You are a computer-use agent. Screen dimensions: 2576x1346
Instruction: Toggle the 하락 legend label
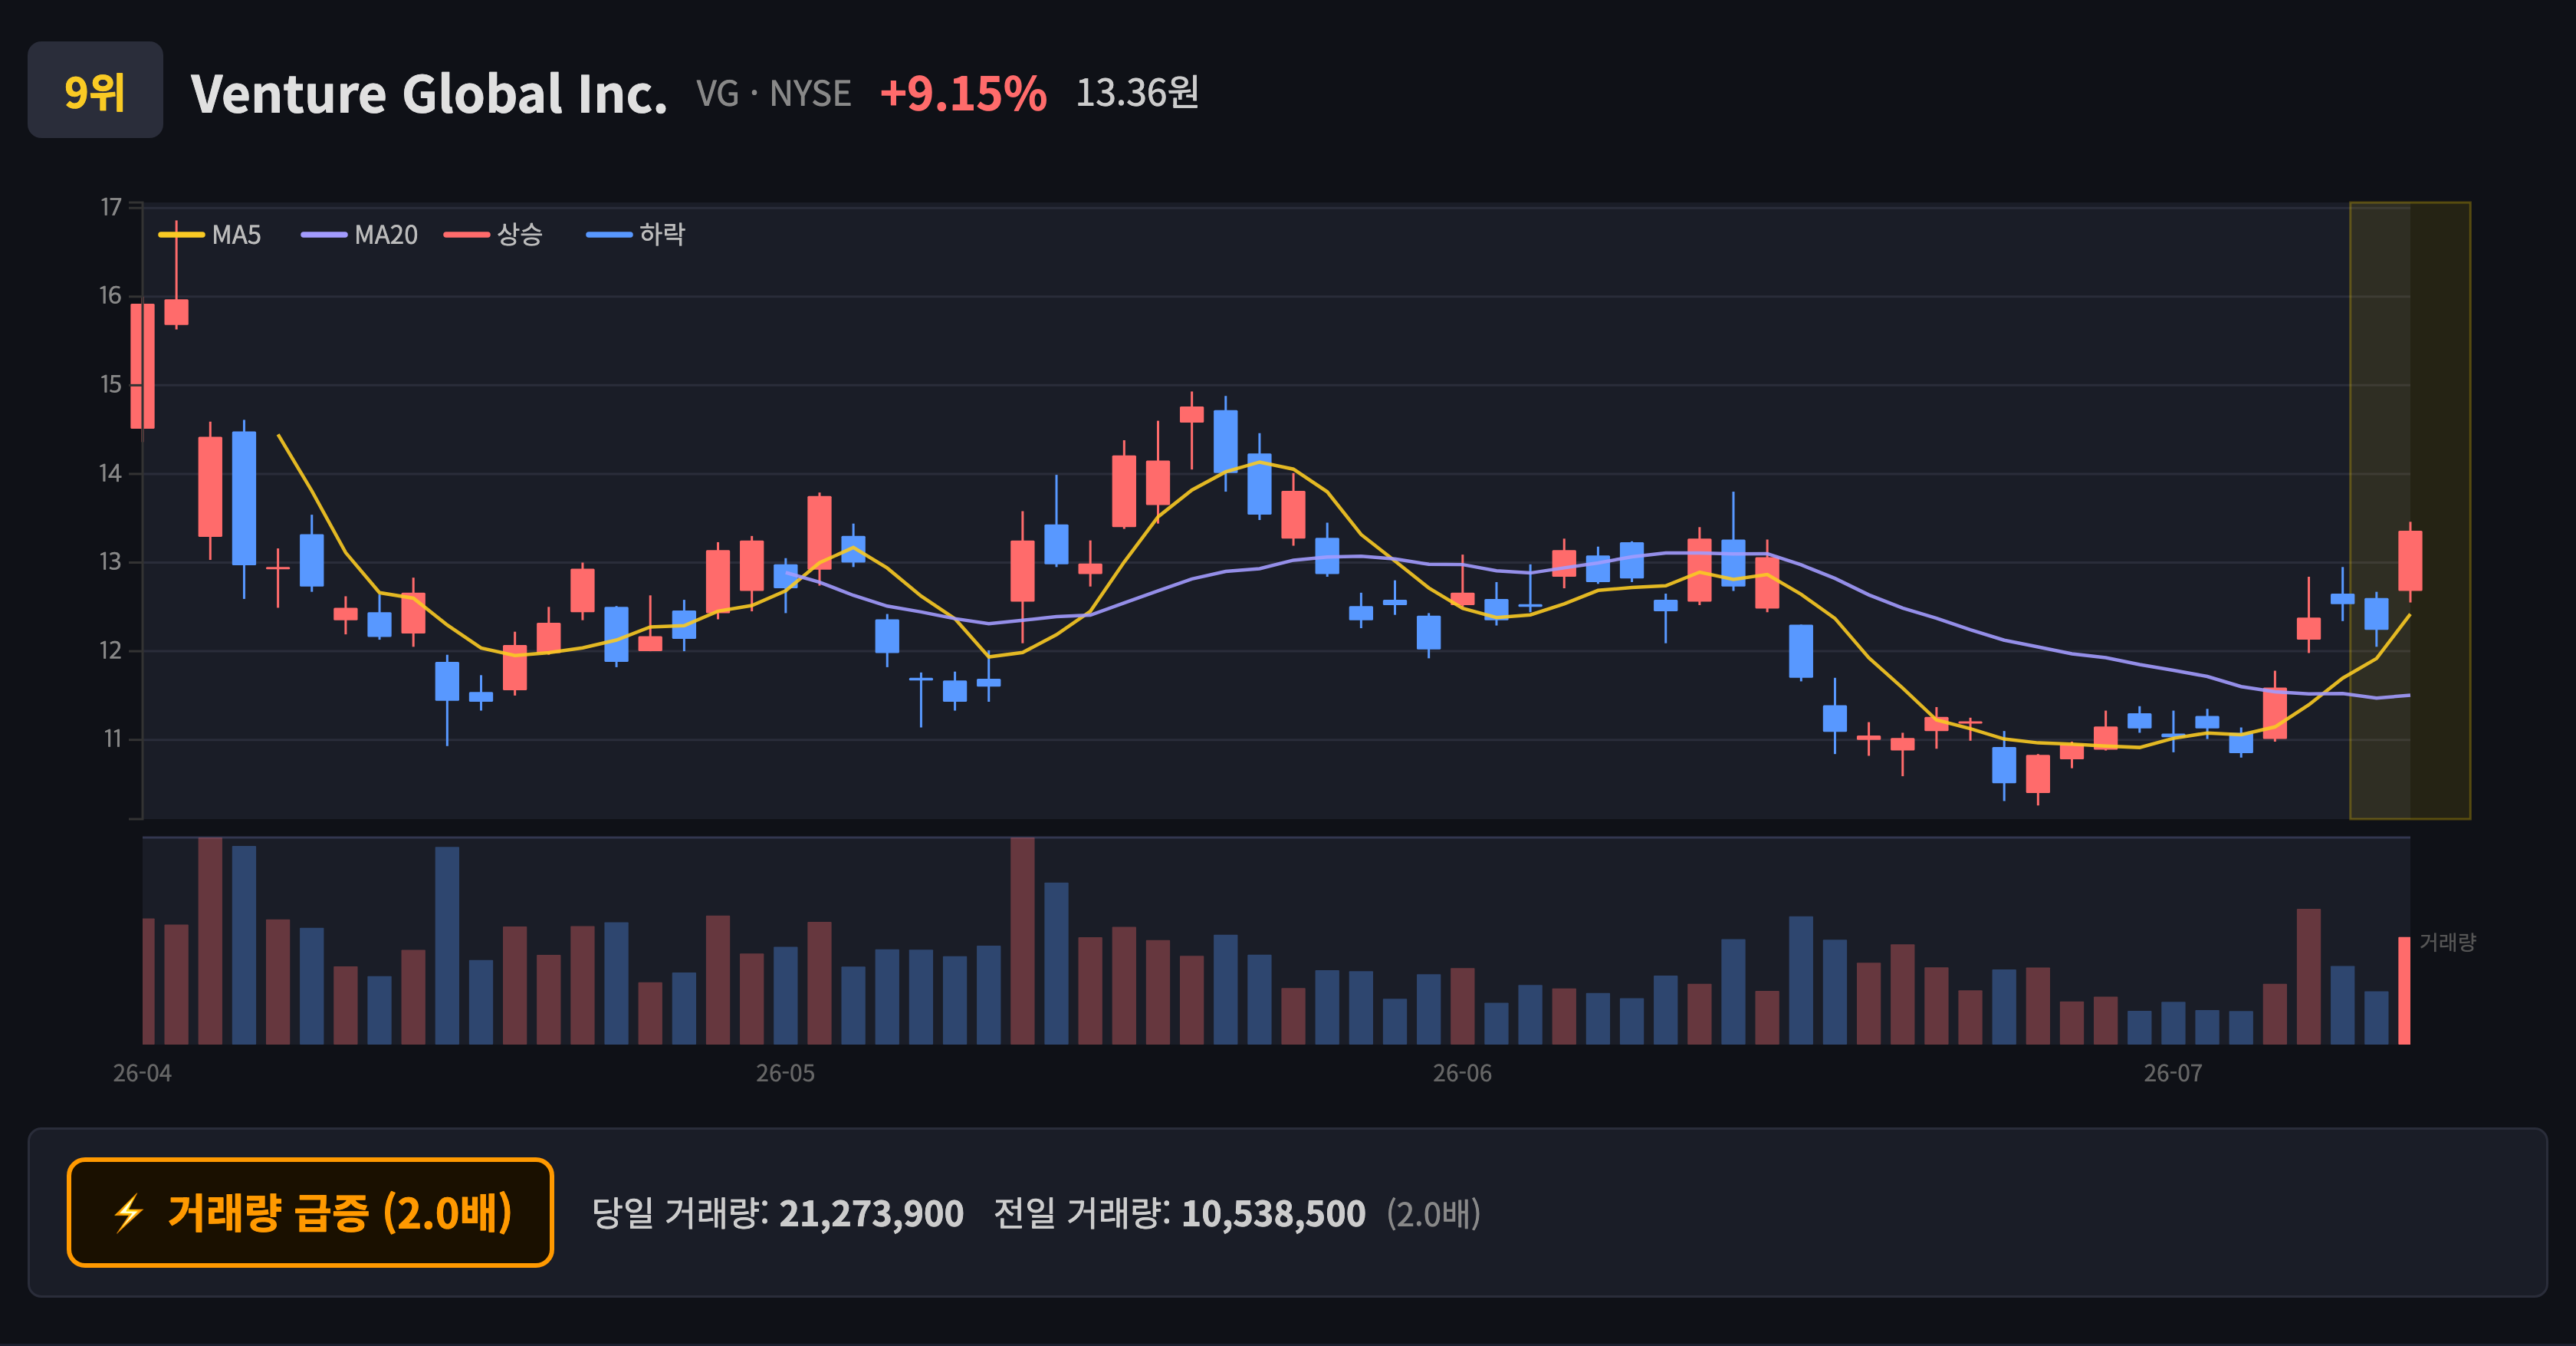tap(662, 235)
